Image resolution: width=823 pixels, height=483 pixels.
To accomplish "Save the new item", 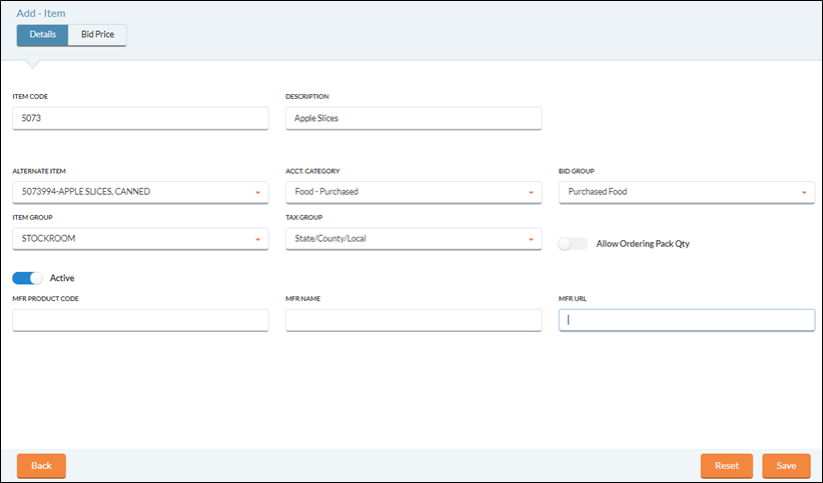I will point(786,466).
